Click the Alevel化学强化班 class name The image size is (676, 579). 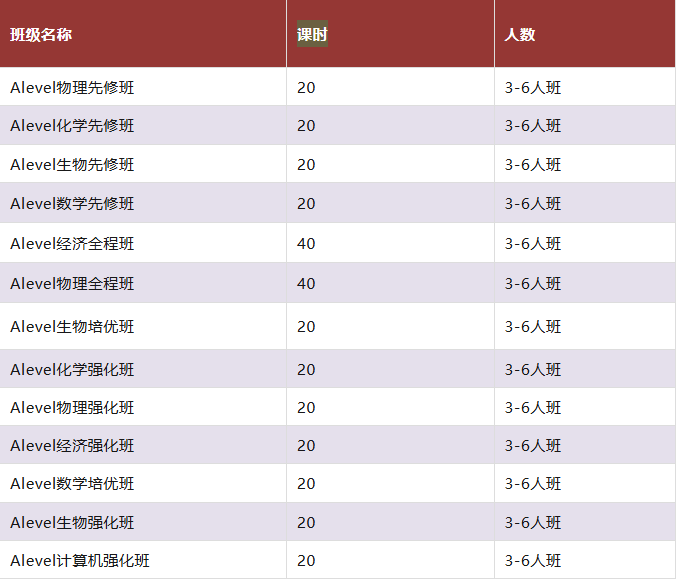(x=72, y=370)
